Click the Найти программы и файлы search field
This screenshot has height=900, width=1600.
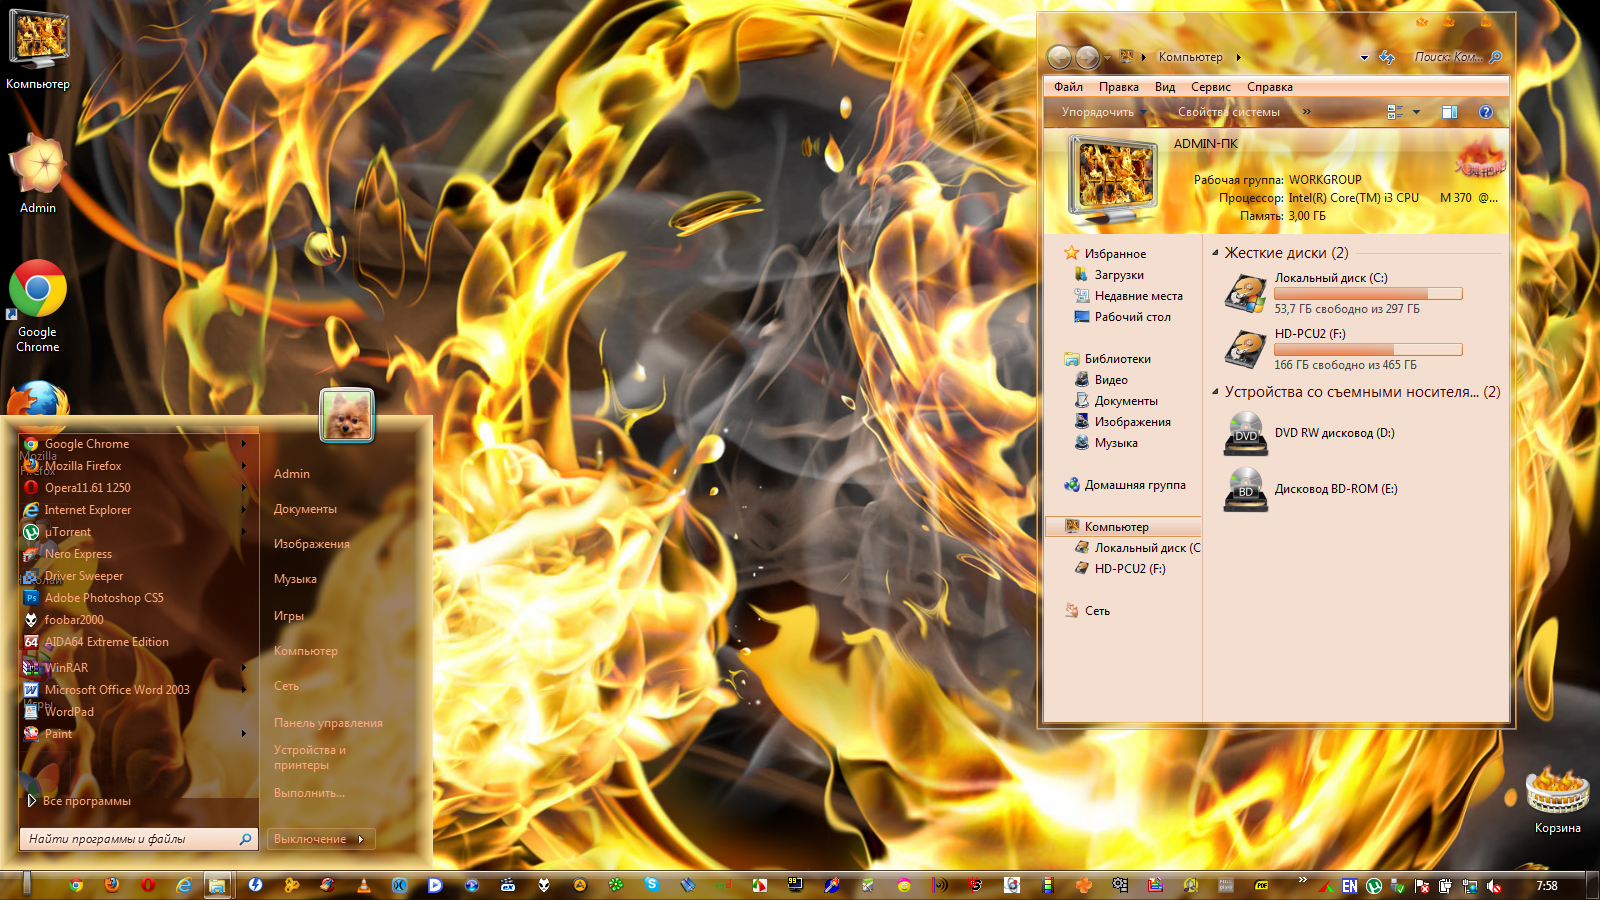point(130,839)
